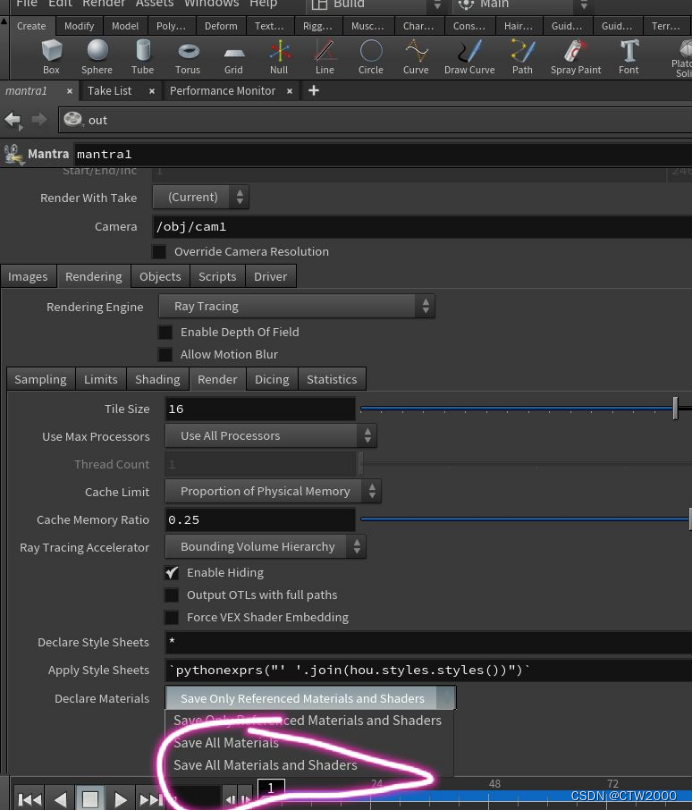
Task: Open Ray Tracing Accelerator dropdown
Action: [x=265, y=547]
